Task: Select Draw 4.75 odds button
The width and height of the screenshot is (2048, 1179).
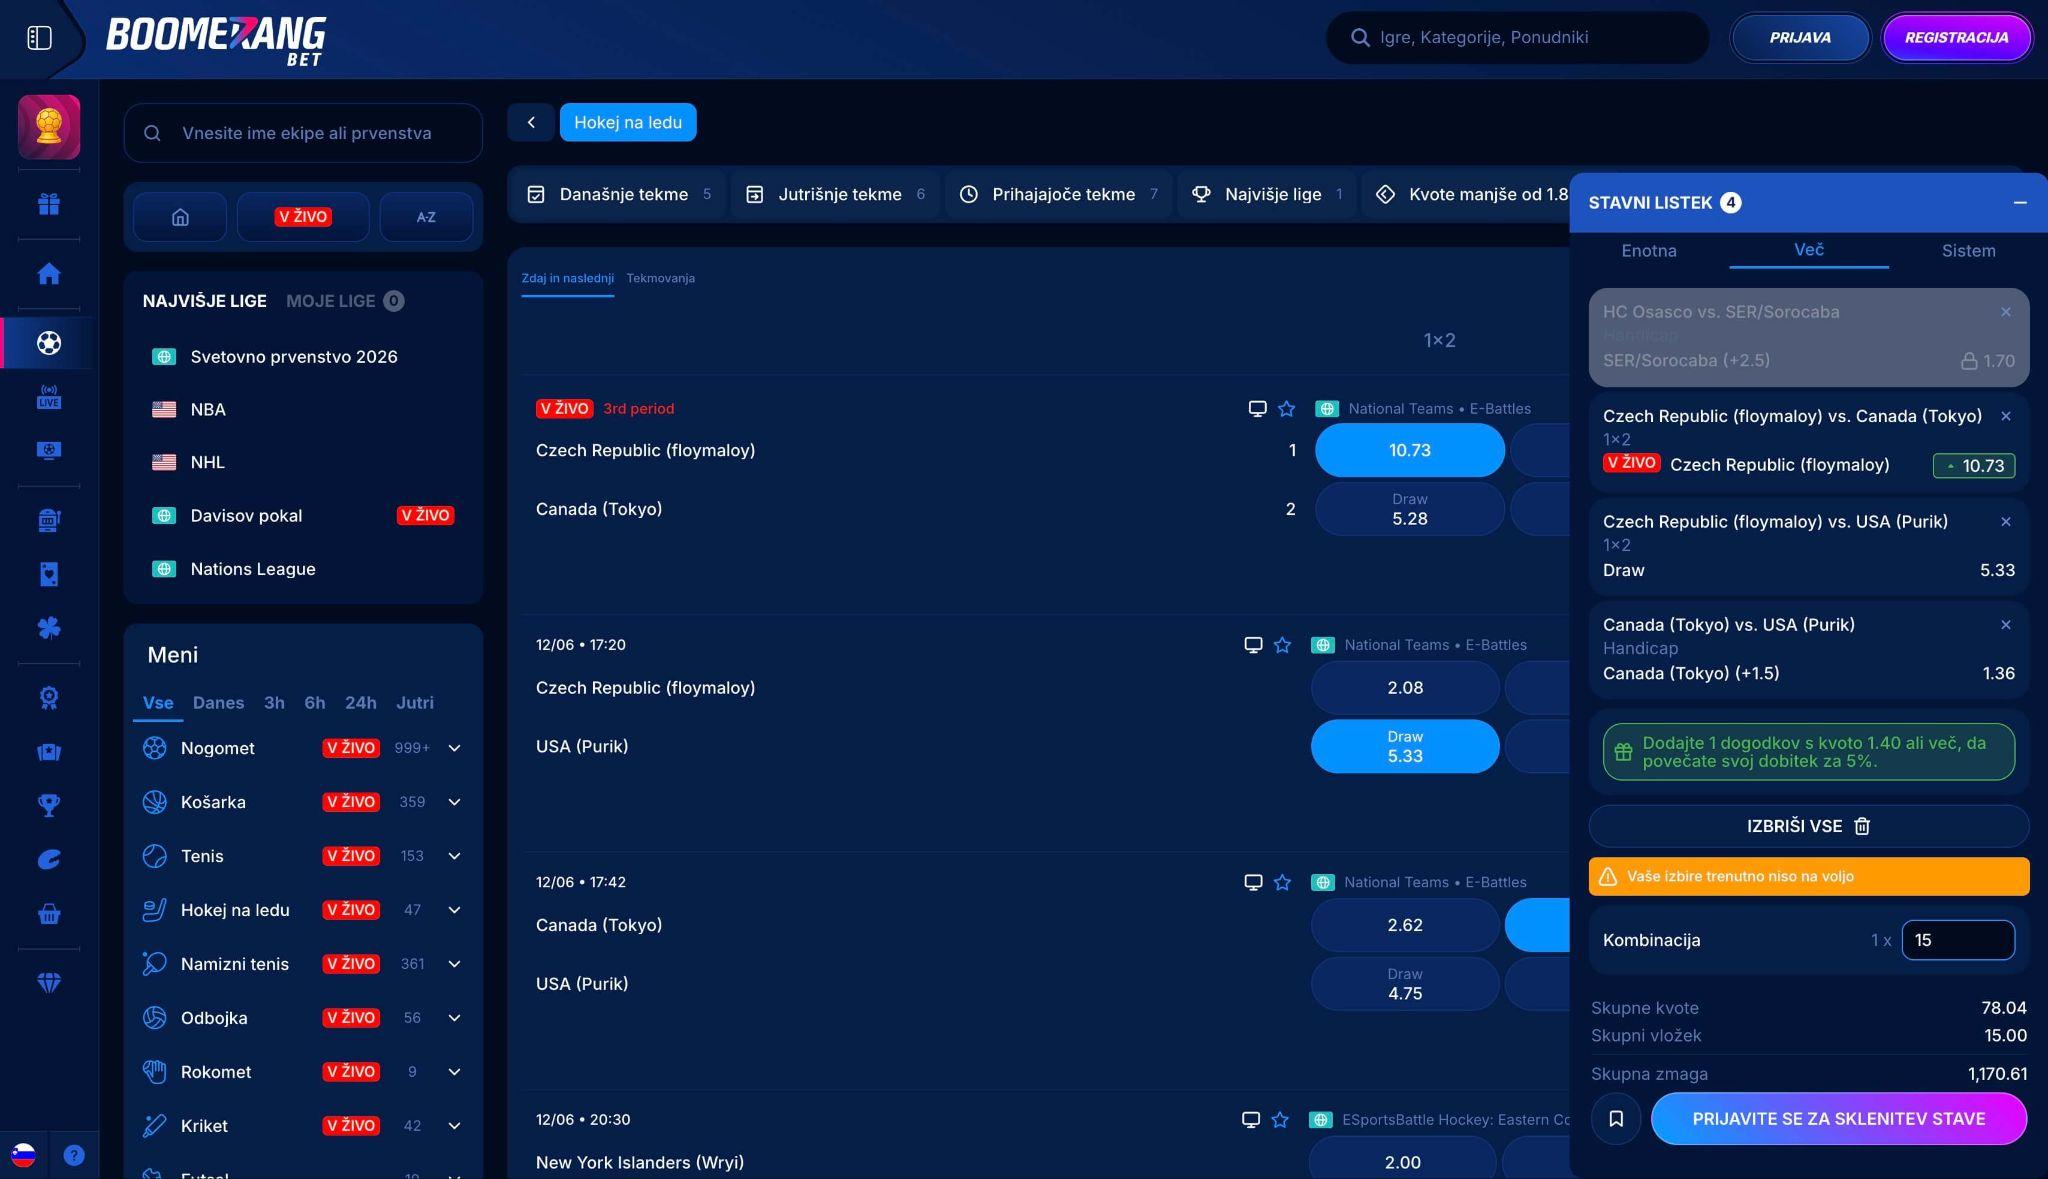Action: coord(1404,984)
